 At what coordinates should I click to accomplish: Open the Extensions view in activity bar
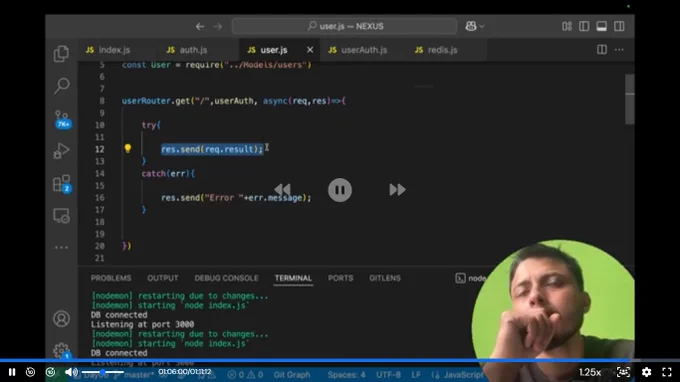tap(62, 183)
